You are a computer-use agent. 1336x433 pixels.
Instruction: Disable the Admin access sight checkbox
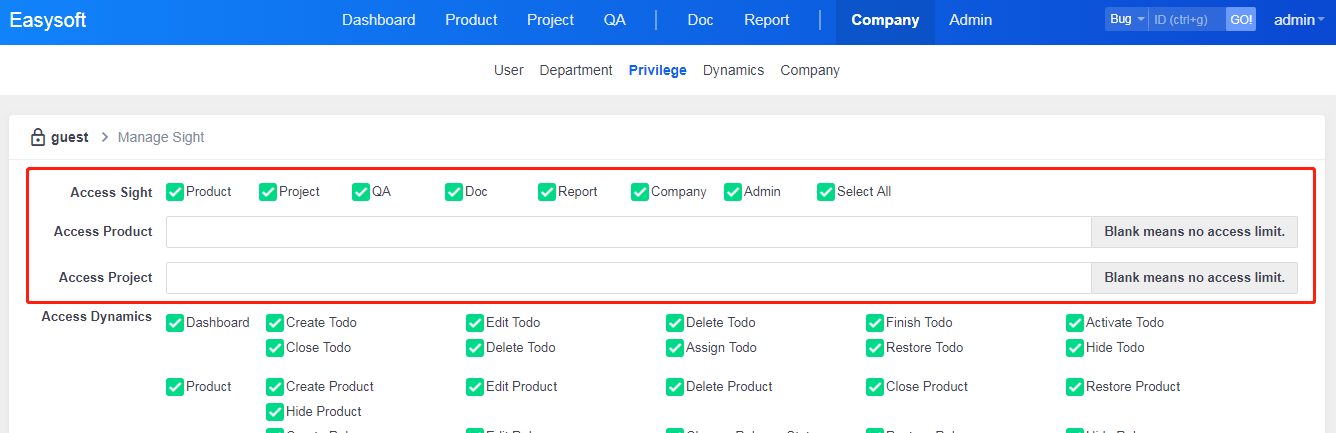click(733, 192)
